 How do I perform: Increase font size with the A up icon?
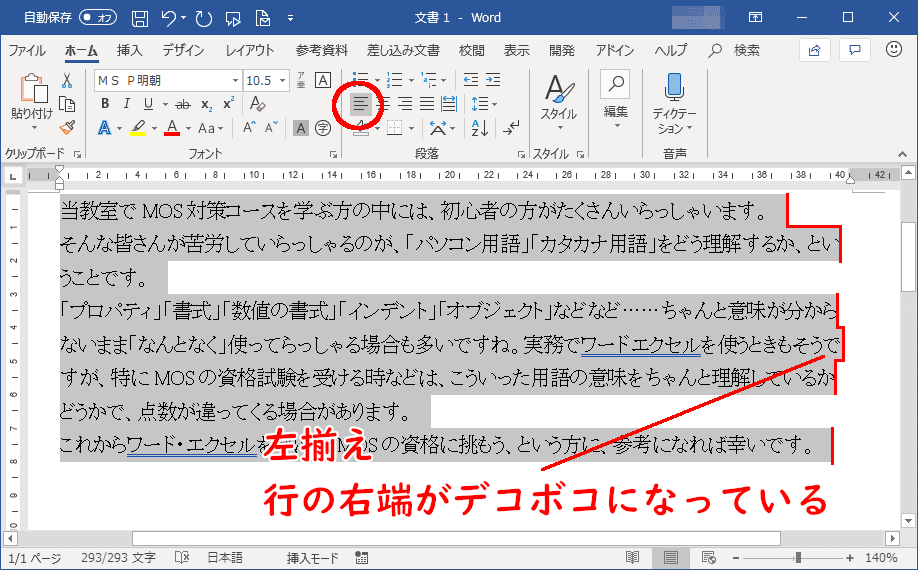click(249, 128)
